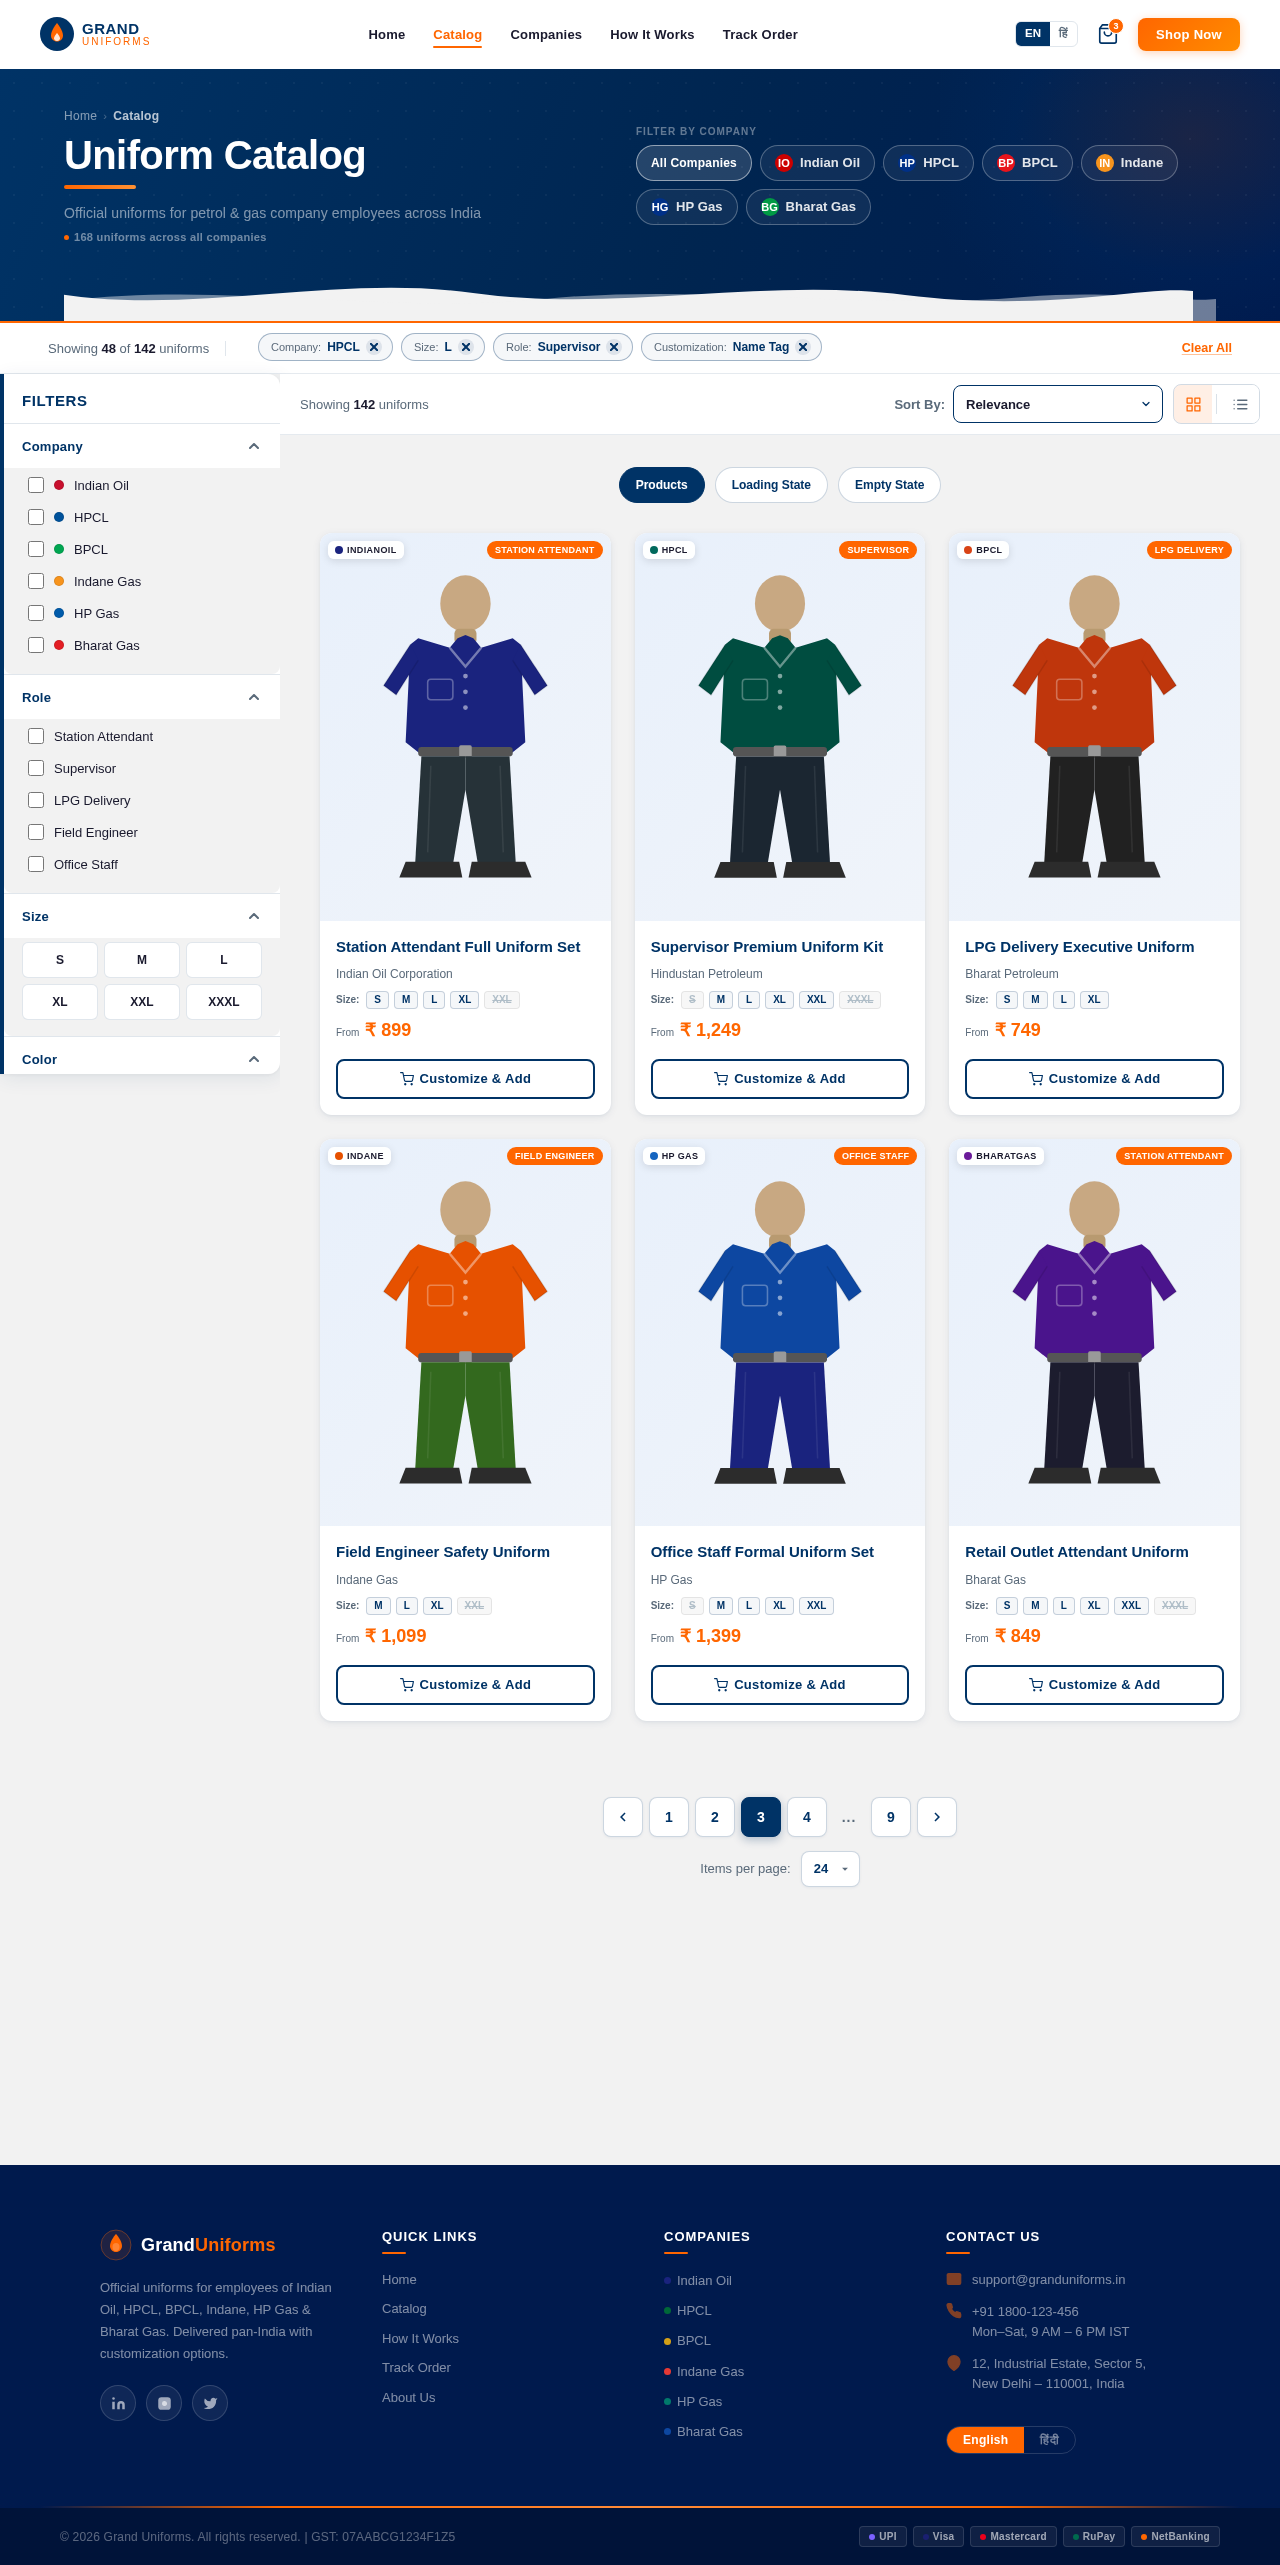Check the Indian Oil company checkbox

click(36, 485)
